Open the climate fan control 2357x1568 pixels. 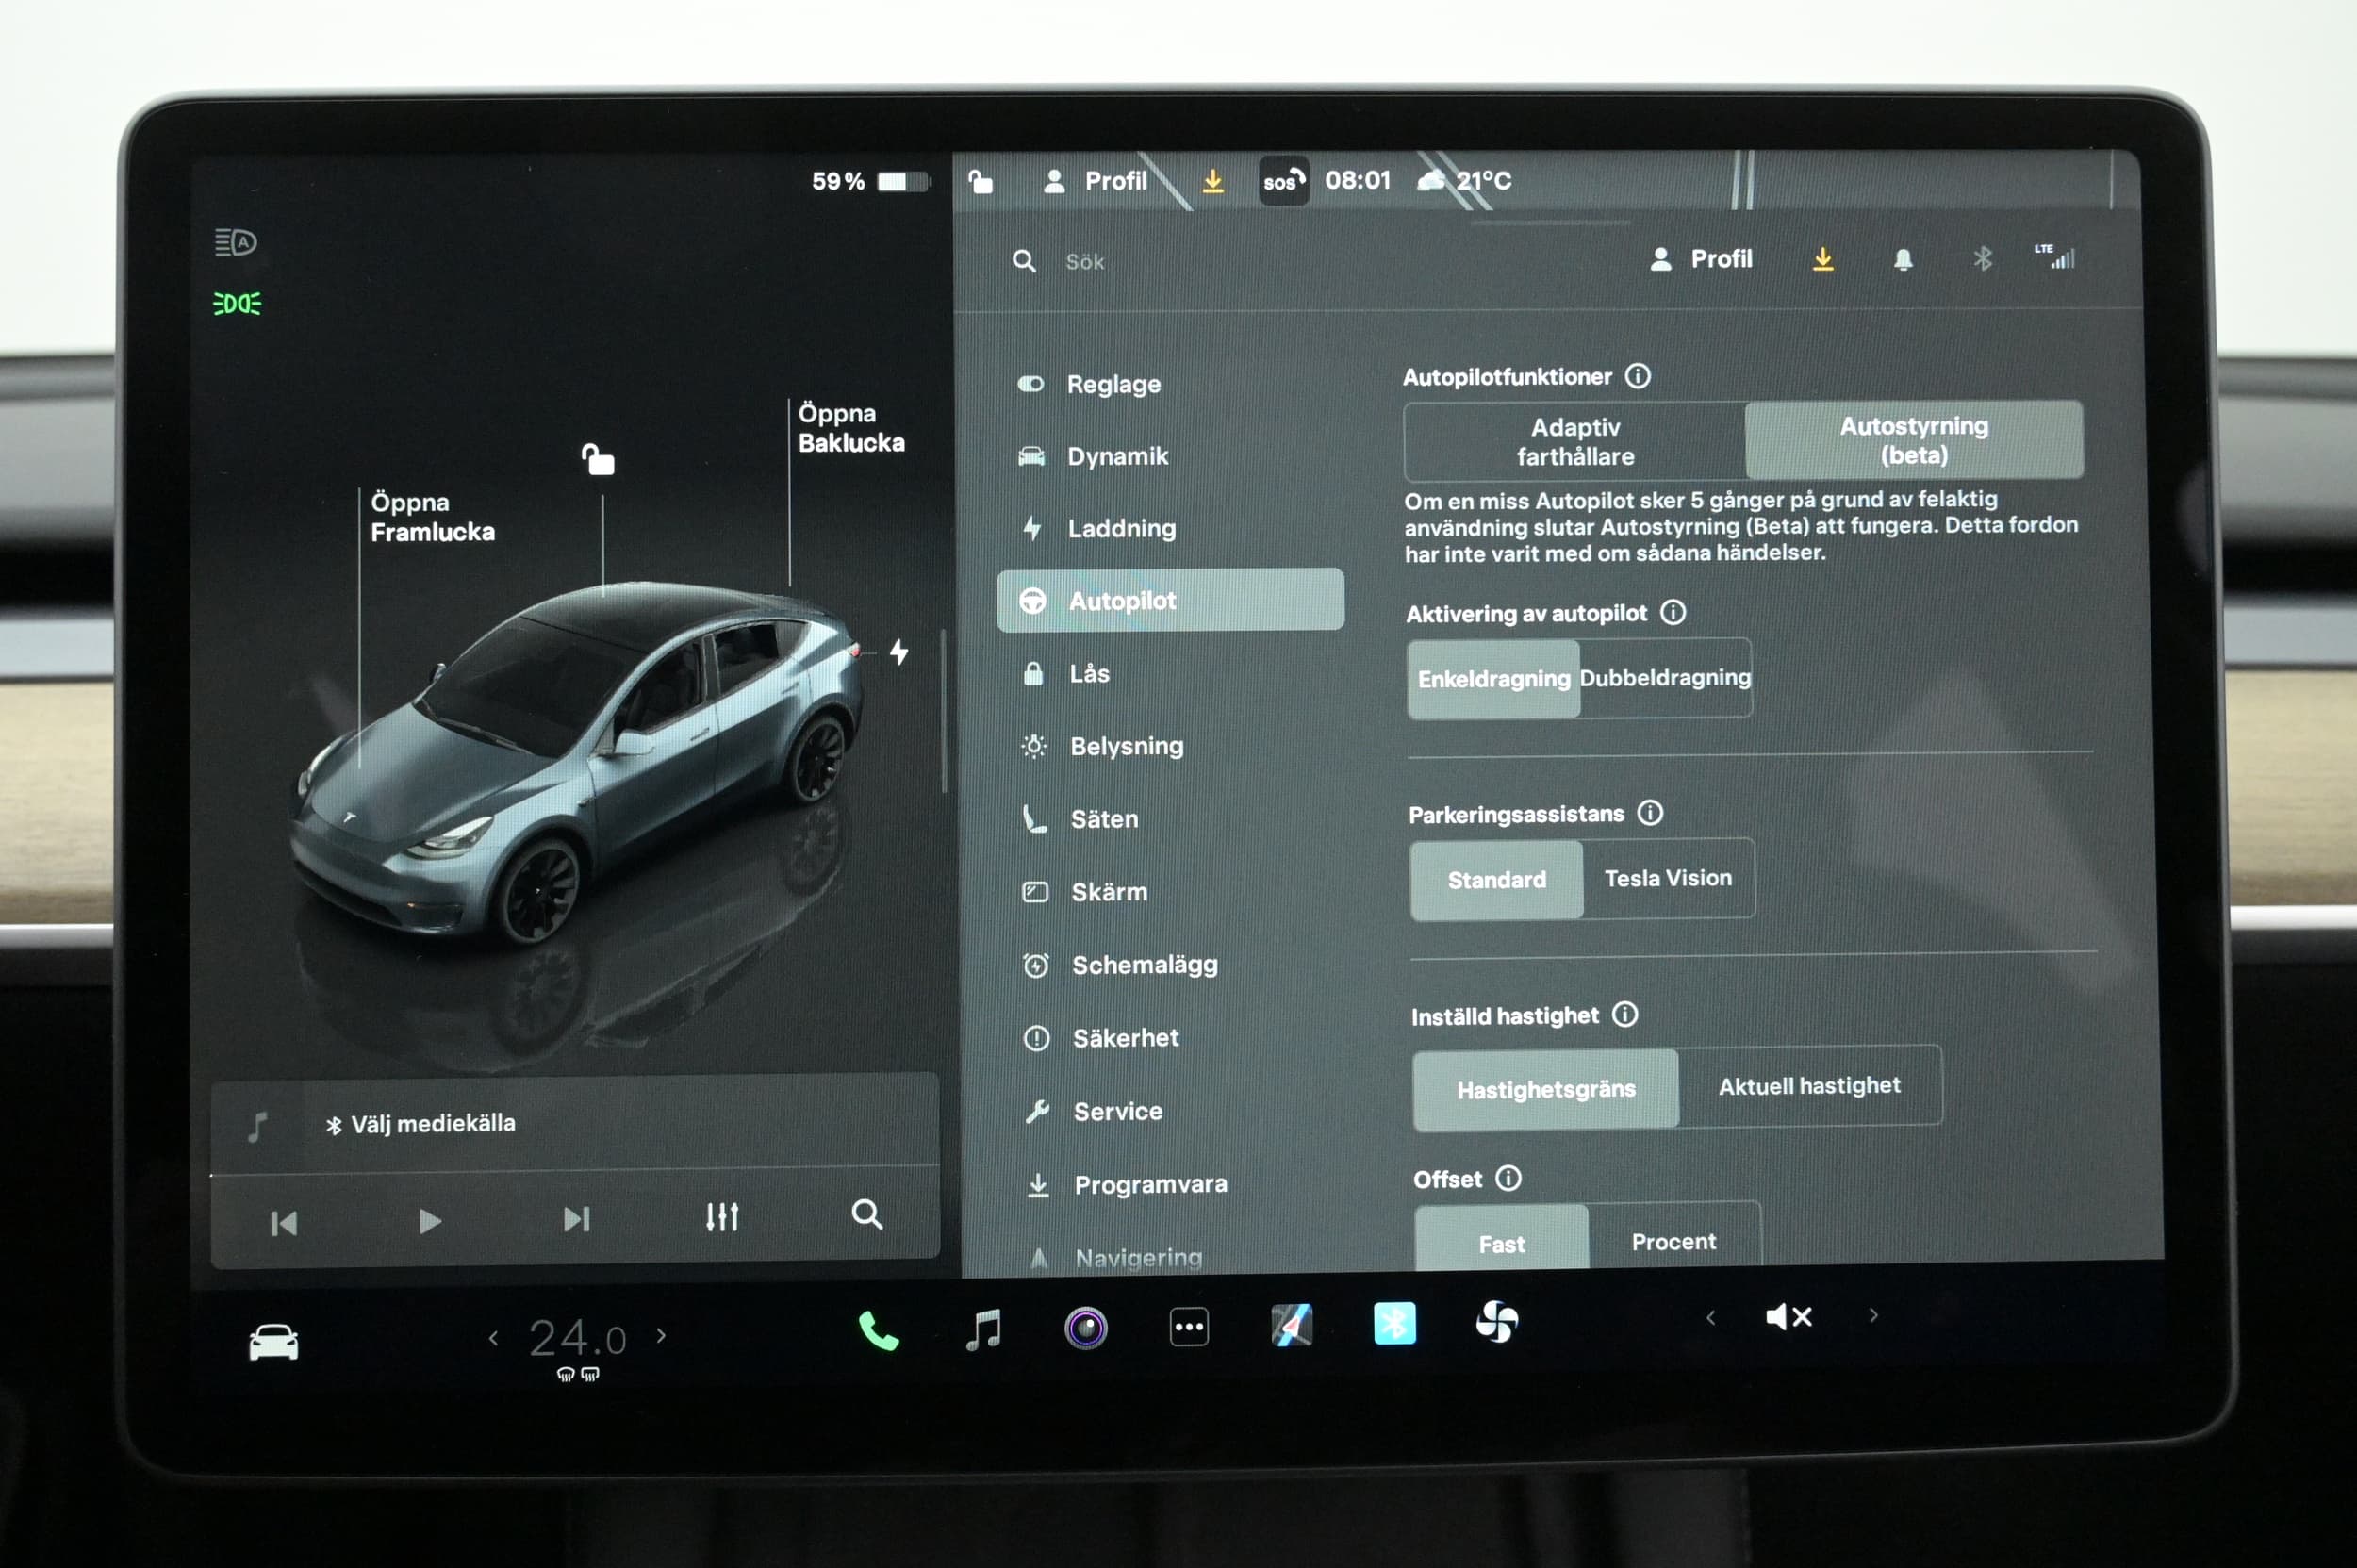[1497, 1323]
